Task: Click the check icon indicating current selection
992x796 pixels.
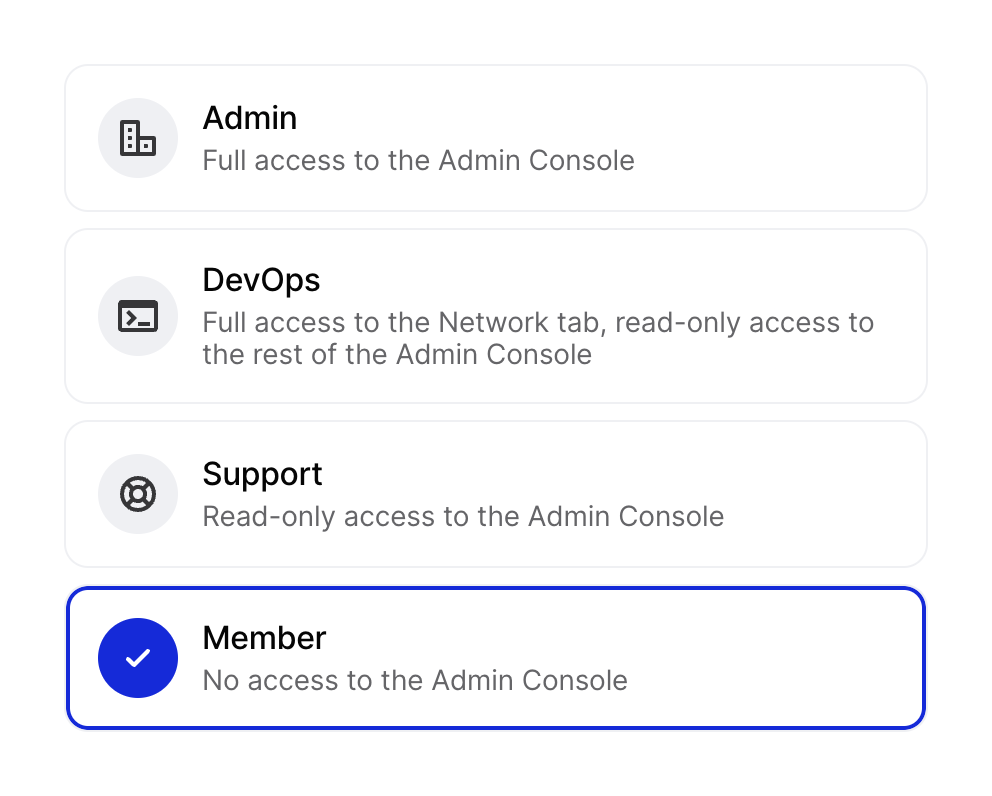Action: tap(137, 658)
